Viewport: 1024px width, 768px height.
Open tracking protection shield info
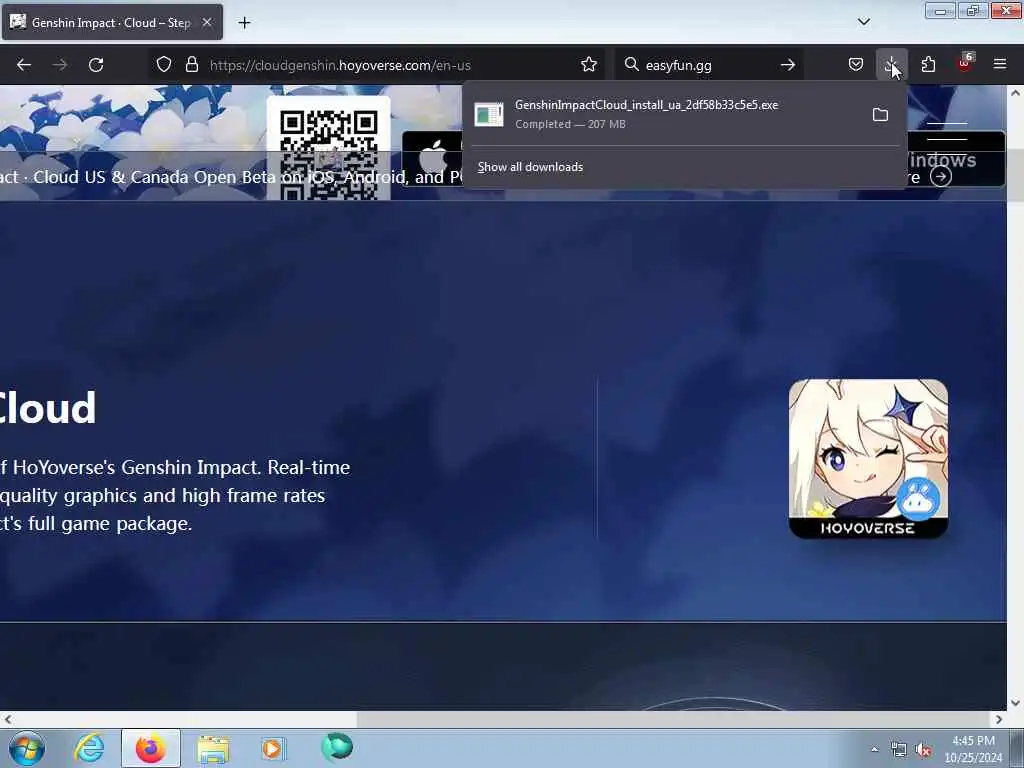click(x=164, y=65)
